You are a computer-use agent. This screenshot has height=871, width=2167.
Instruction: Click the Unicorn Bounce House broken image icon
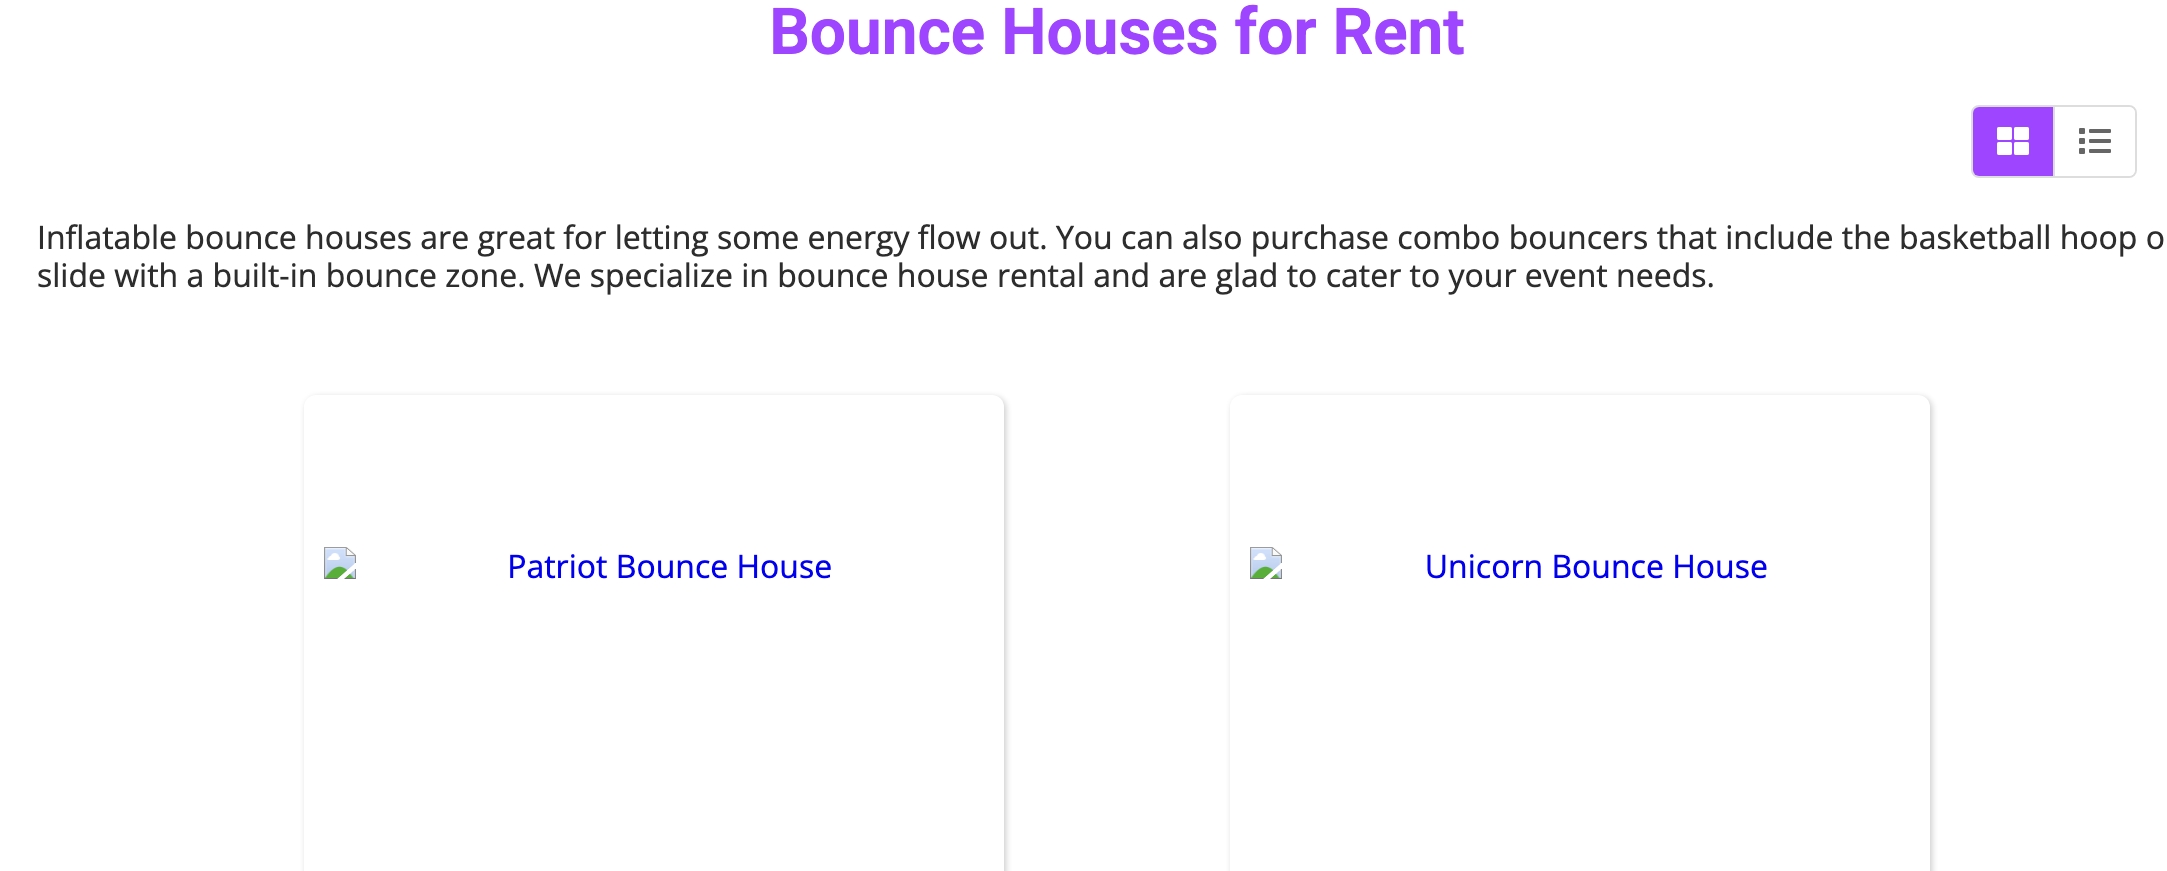(x=1266, y=563)
